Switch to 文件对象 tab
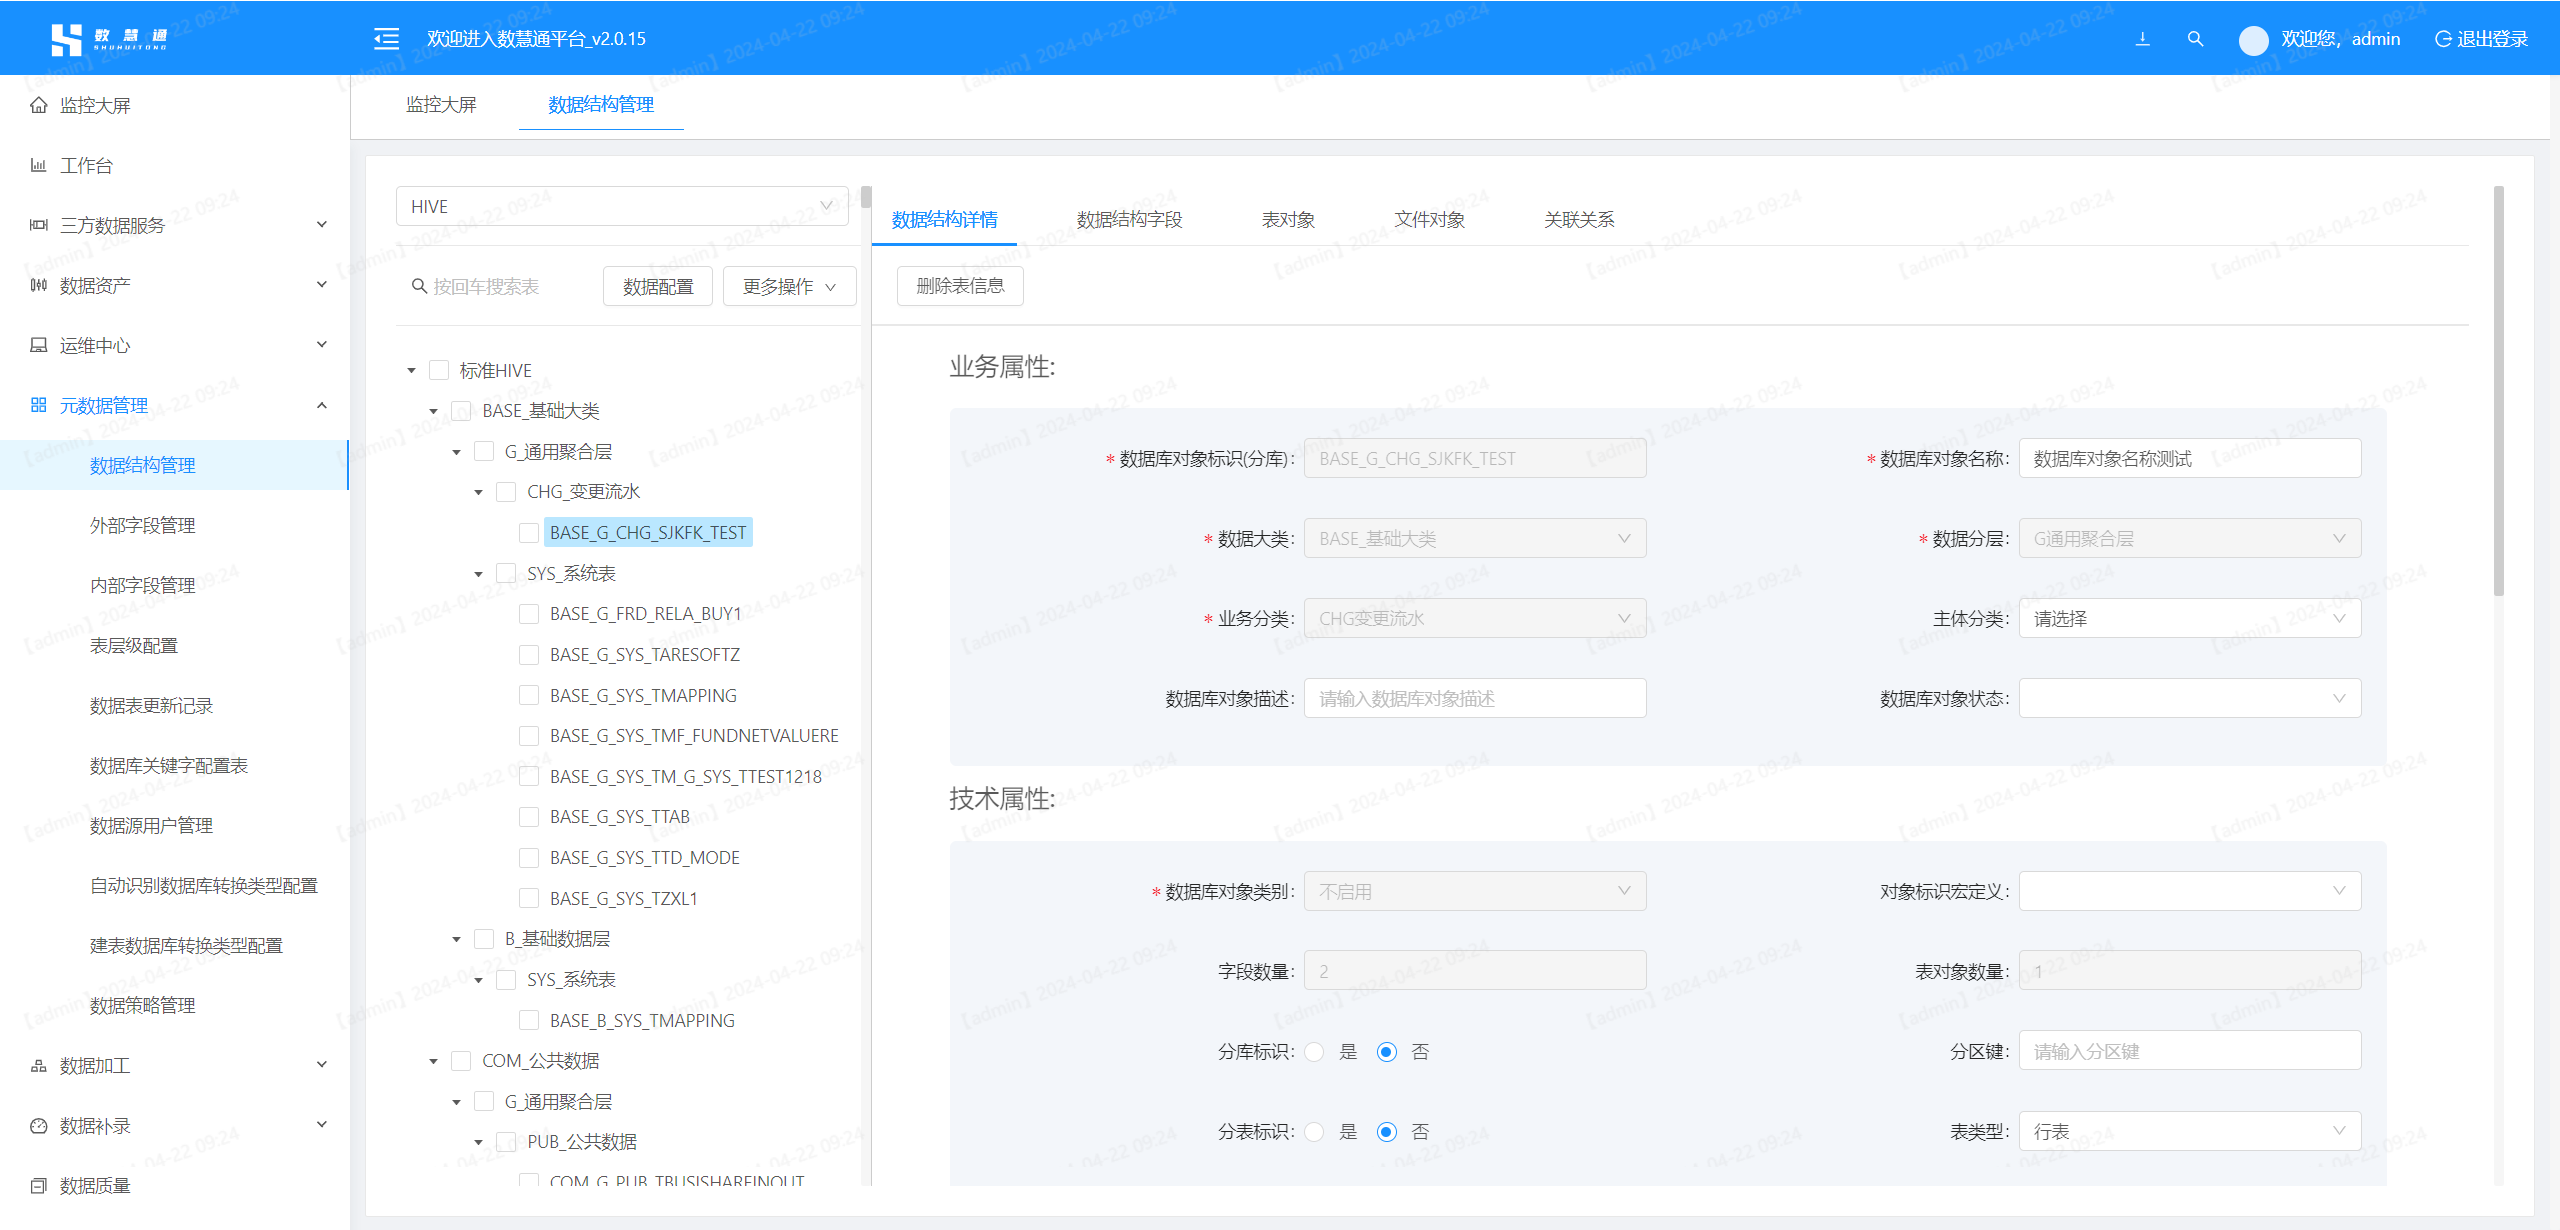This screenshot has height=1230, width=2560. tap(1430, 219)
